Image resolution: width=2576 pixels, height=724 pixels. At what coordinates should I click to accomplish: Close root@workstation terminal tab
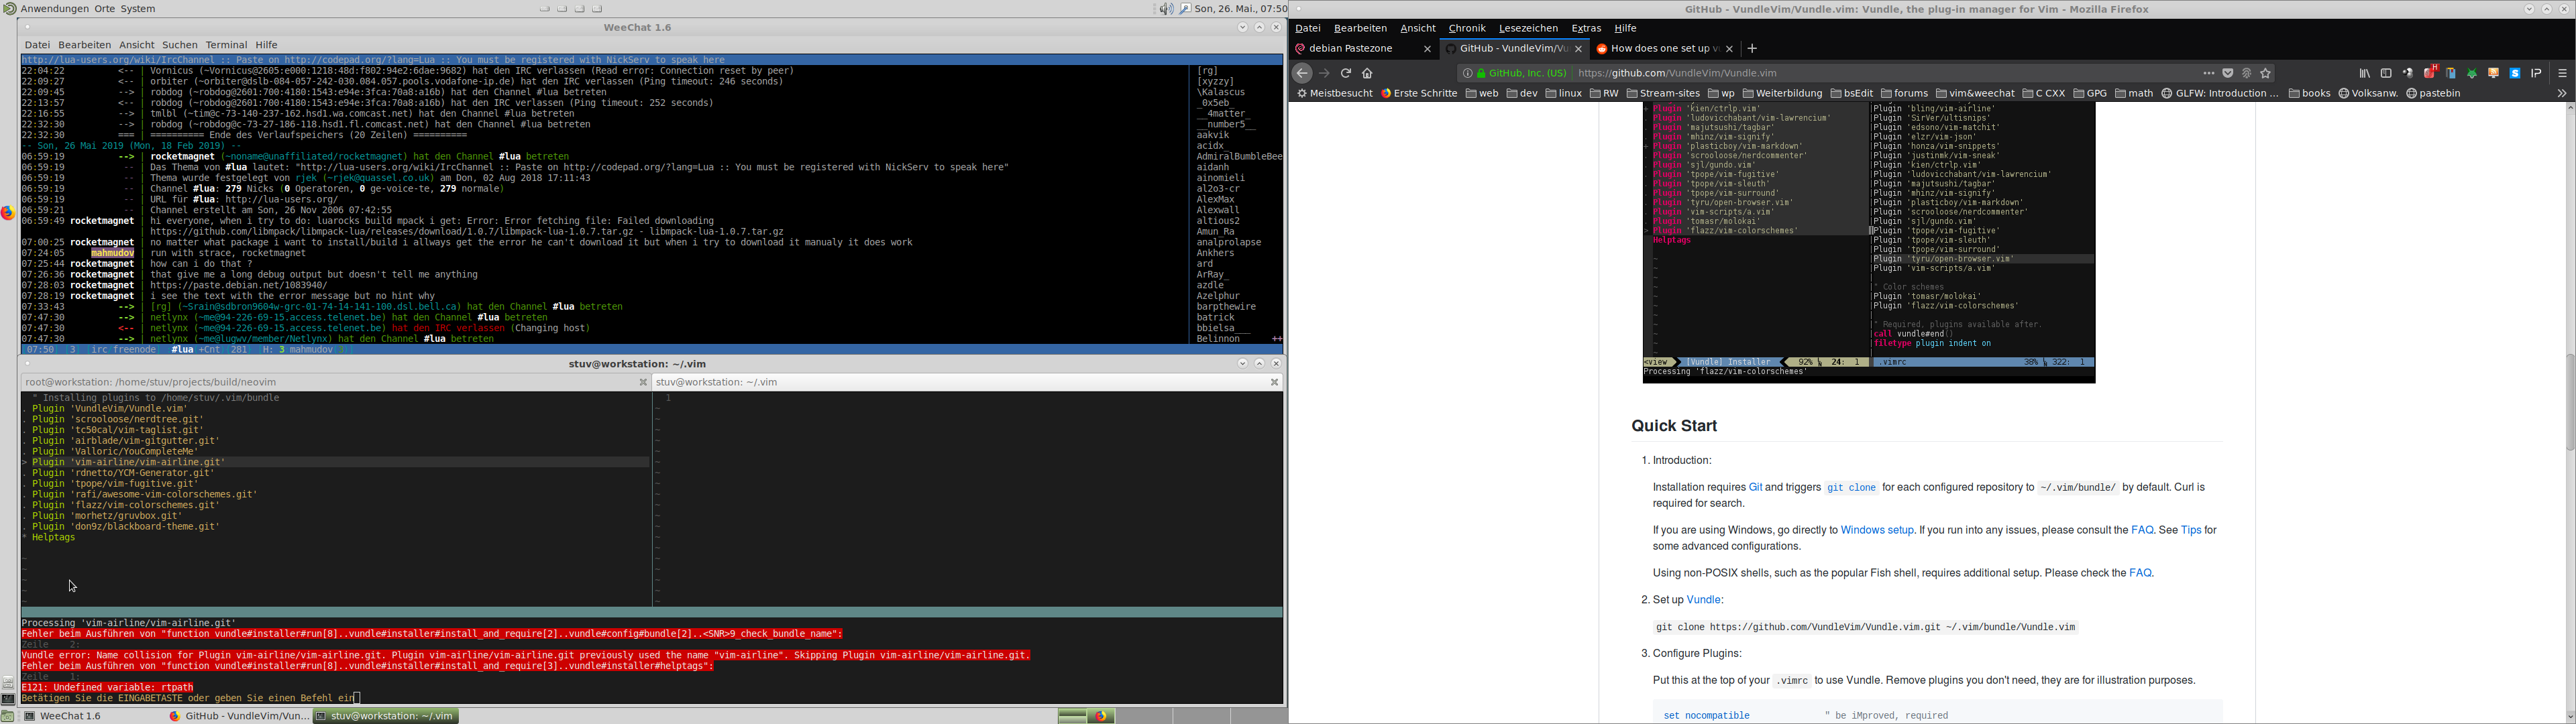click(x=643, y=382)
